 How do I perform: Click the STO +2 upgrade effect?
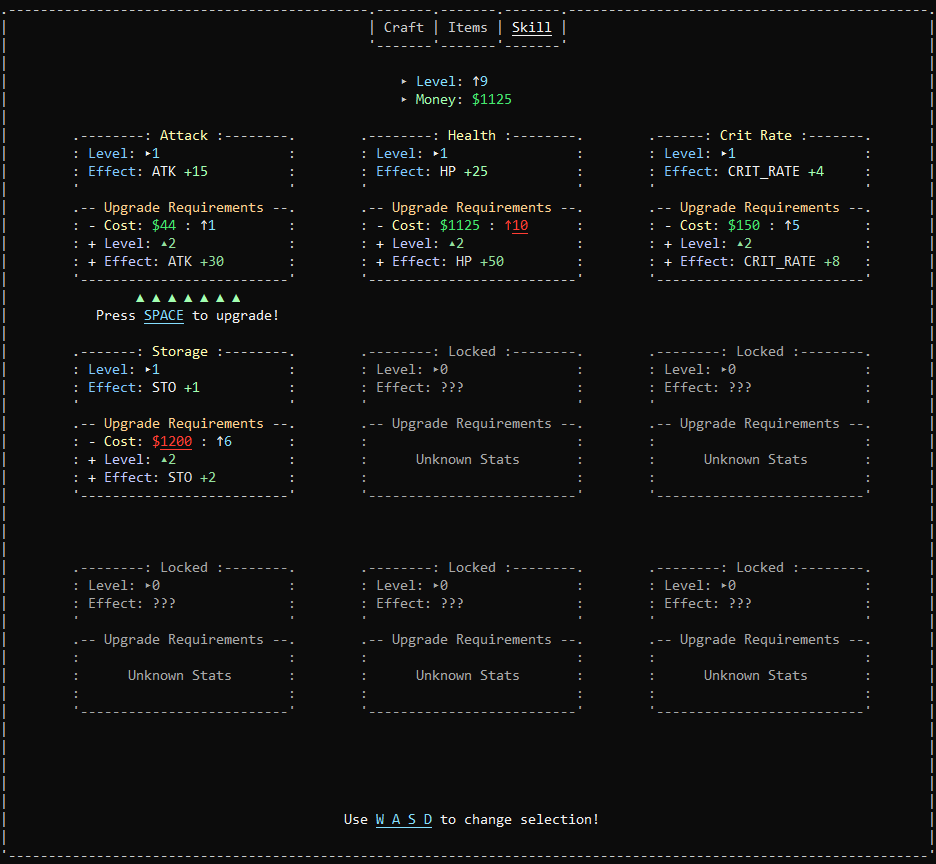click(x=192, y=478)
